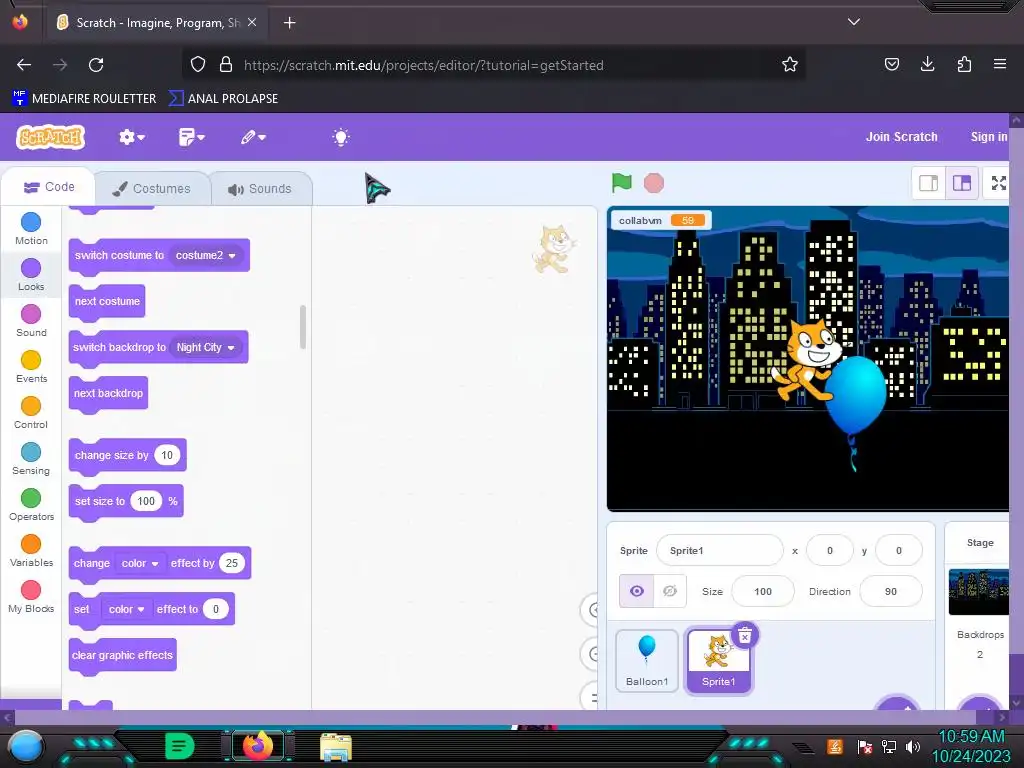This screenshot has width=1024, height=768.
Task: Switch to small stage layout
Action: [x=928, y=183]
